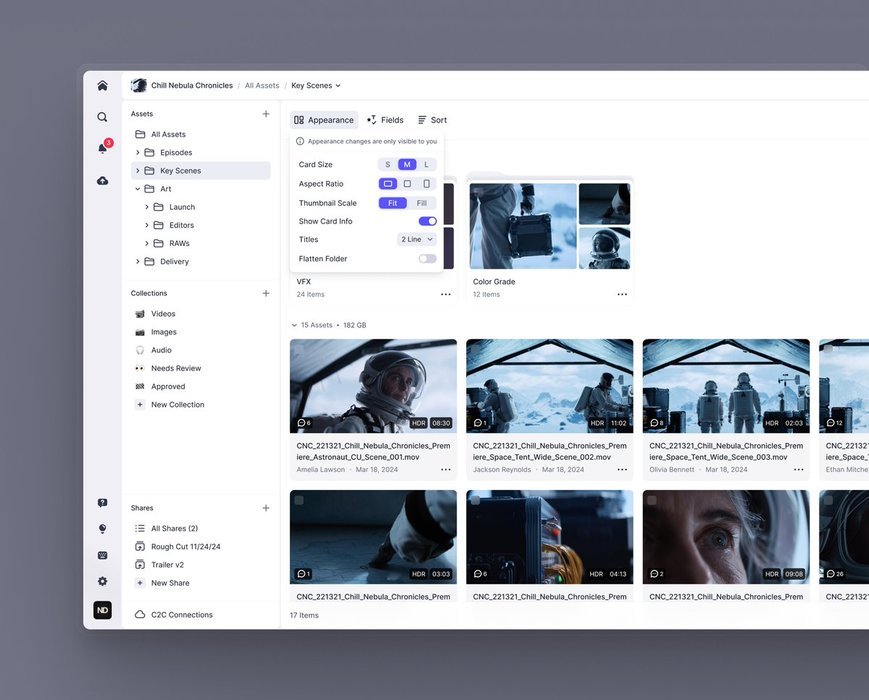
Task: Open more options for Astronaut_CU_Scene_001 asset
Action: (446, 469)
